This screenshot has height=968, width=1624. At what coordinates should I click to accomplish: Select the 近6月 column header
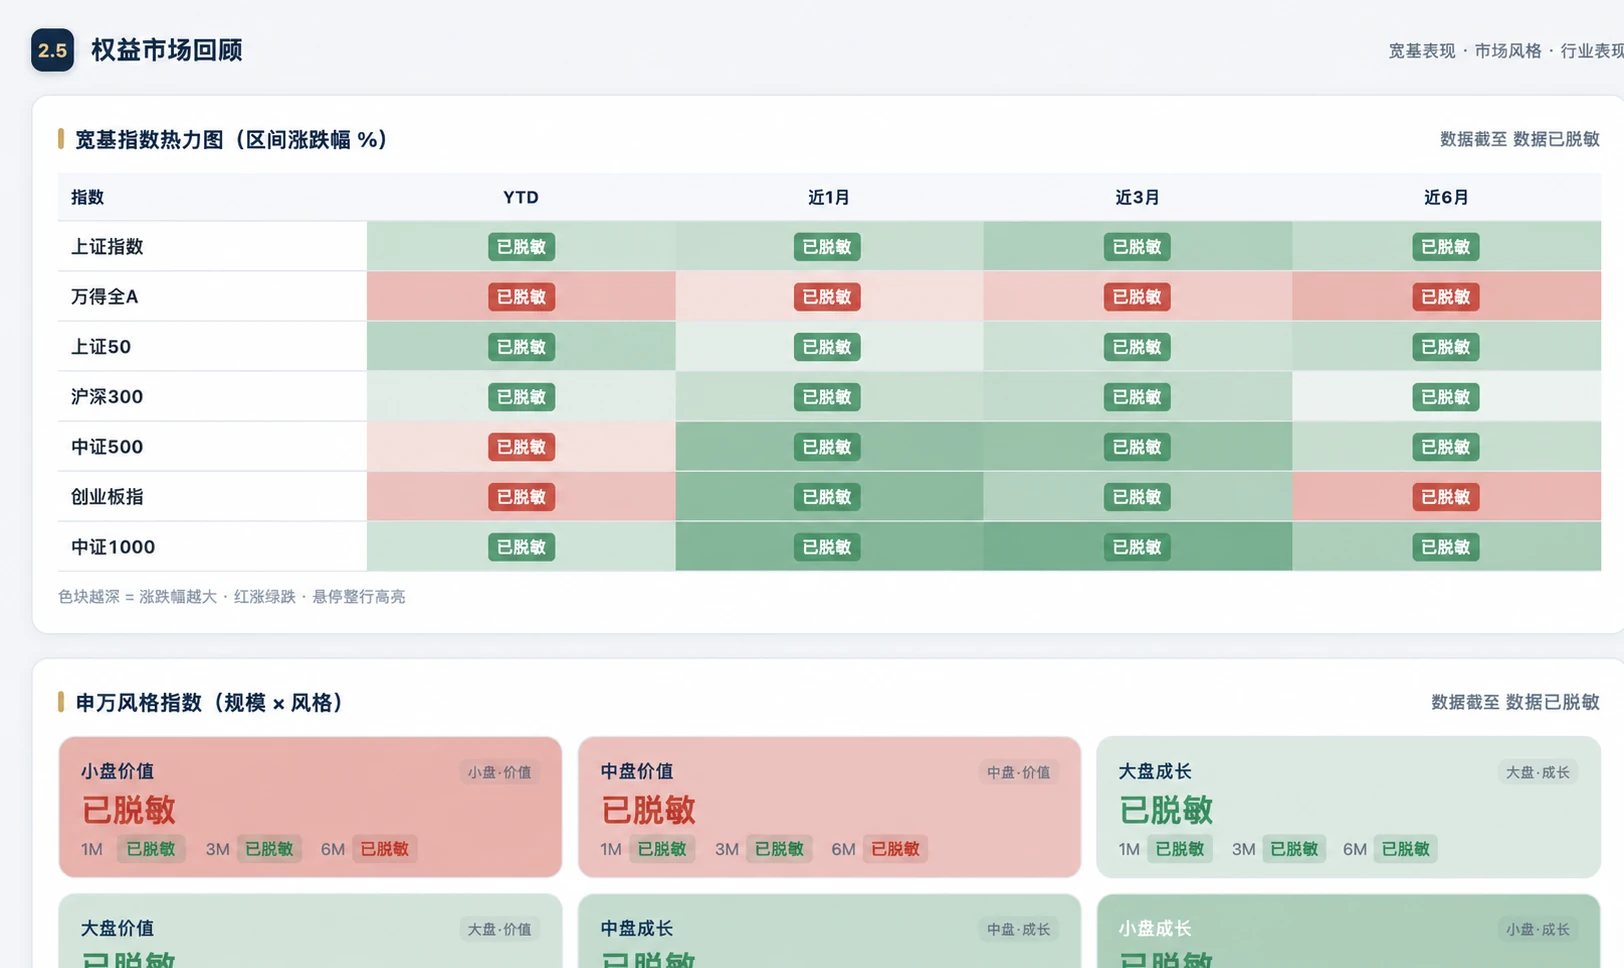coord(1446,197)
